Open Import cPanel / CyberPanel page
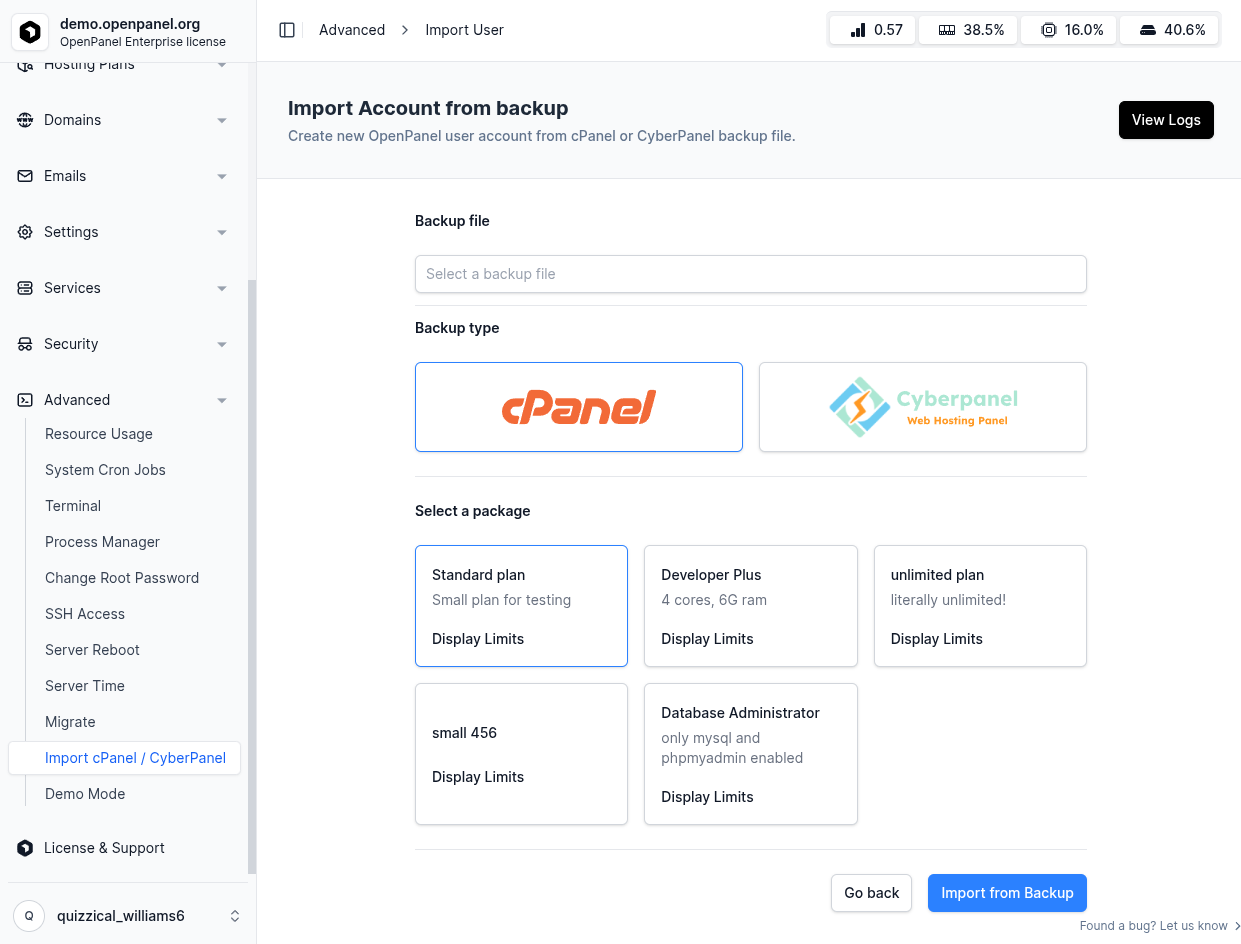 (x=124, y=758)
